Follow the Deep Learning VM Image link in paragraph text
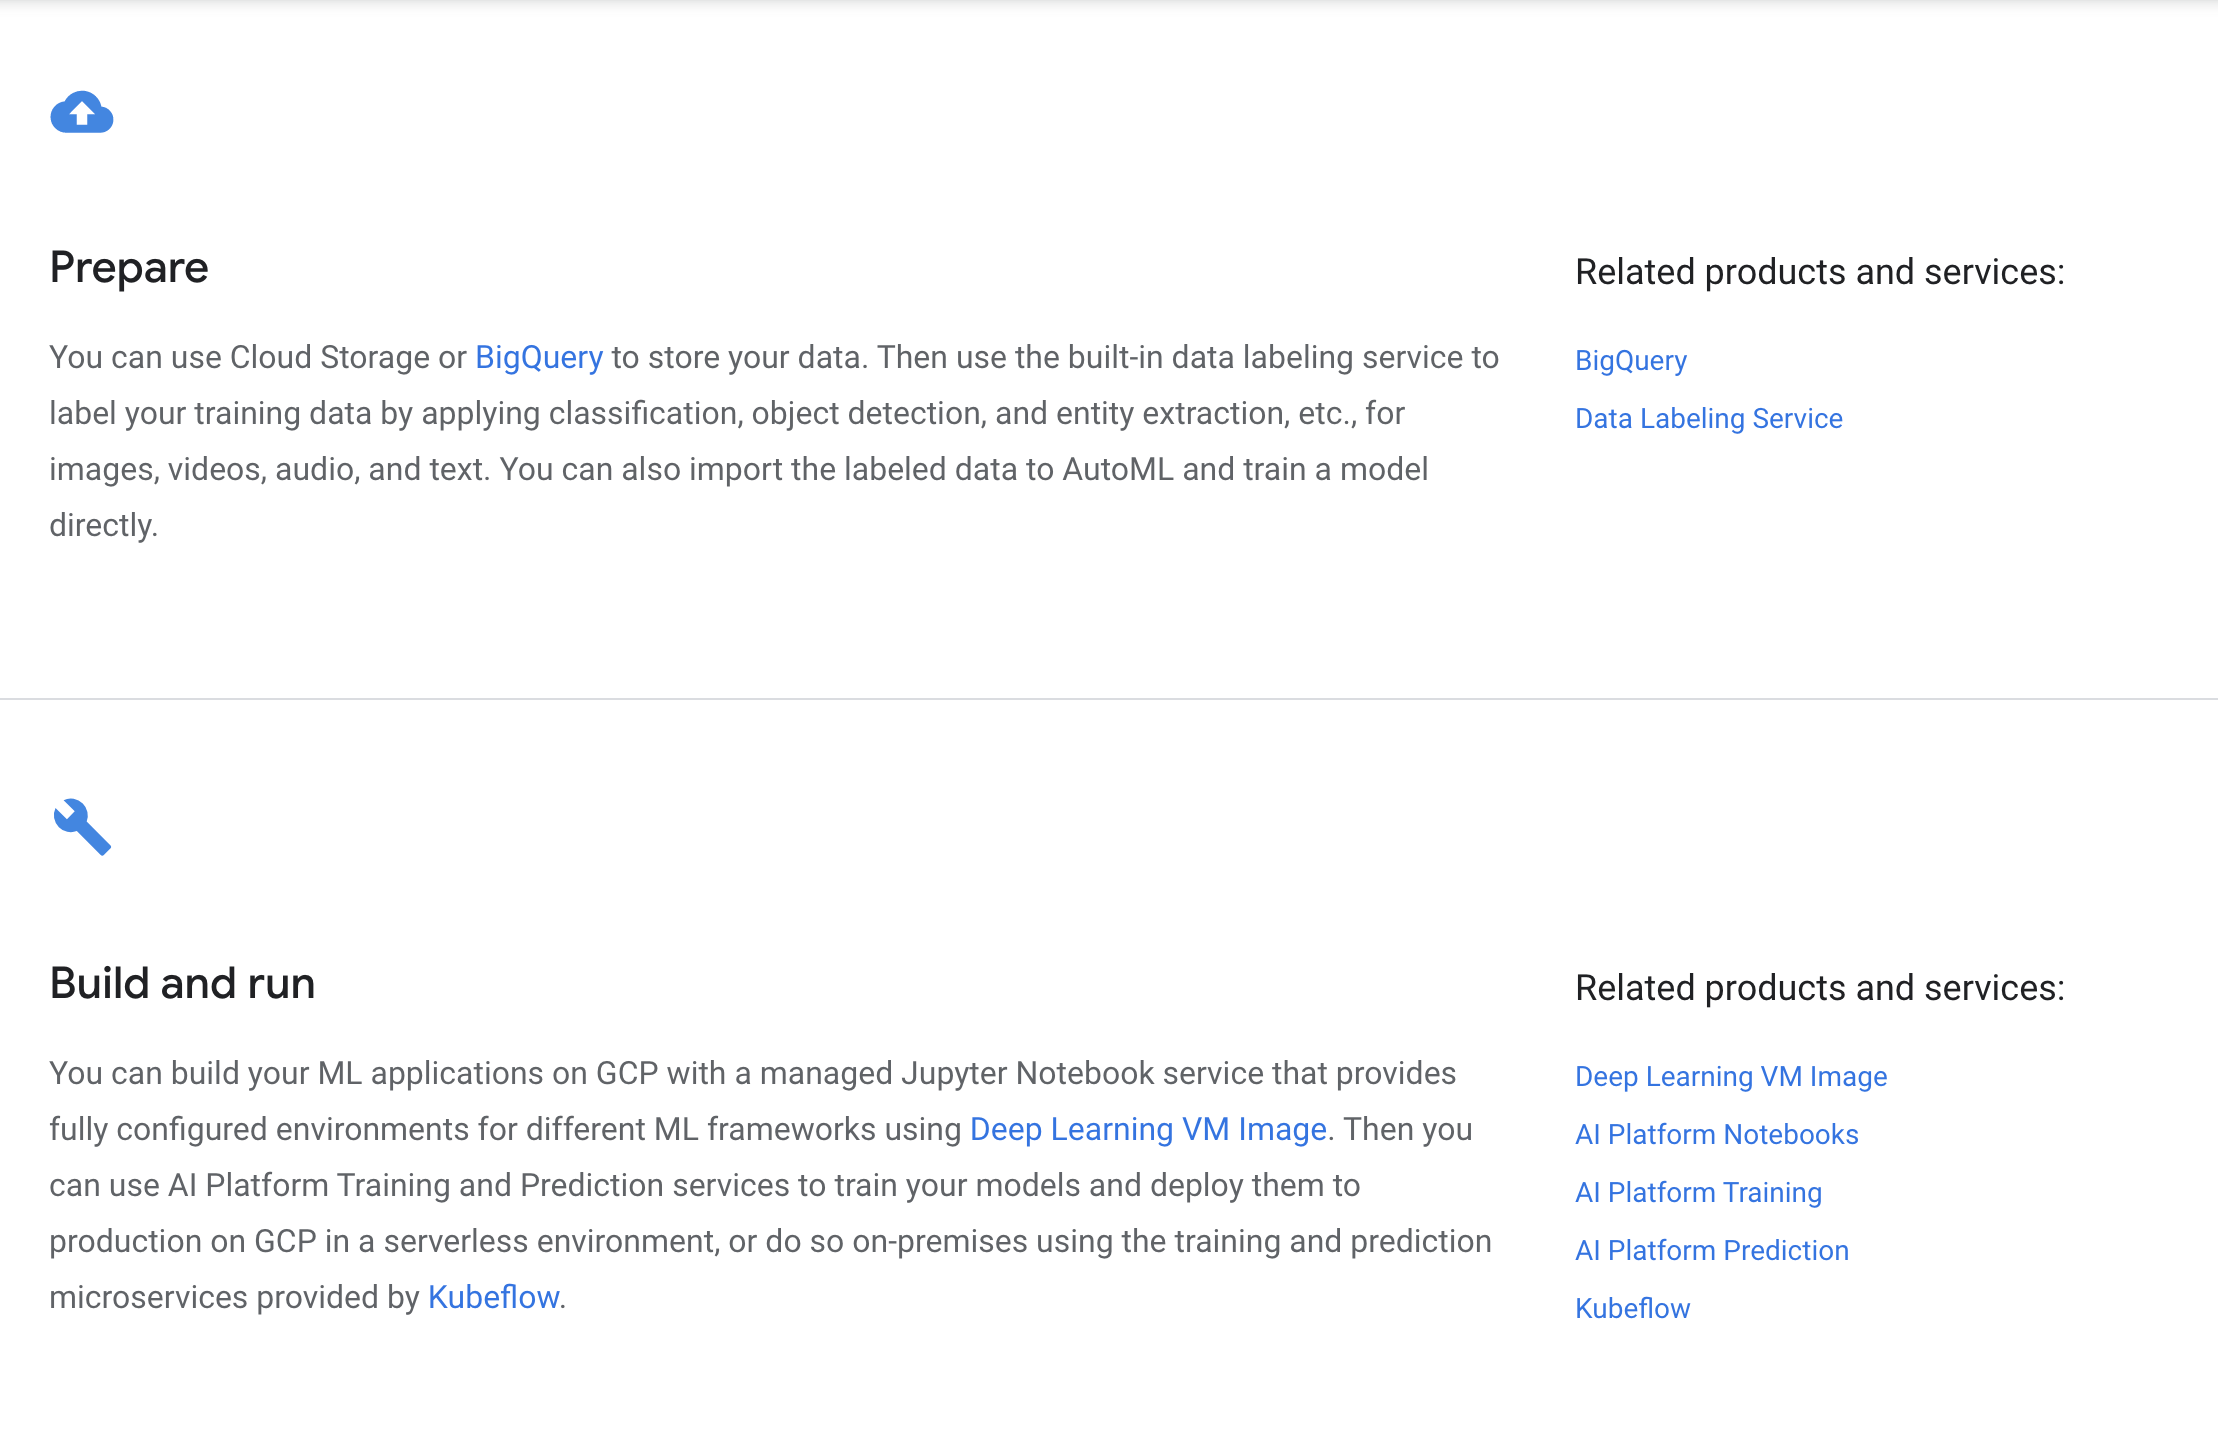The height and width of the screenshot is (1442, 2218). tap(1148, 1130)
